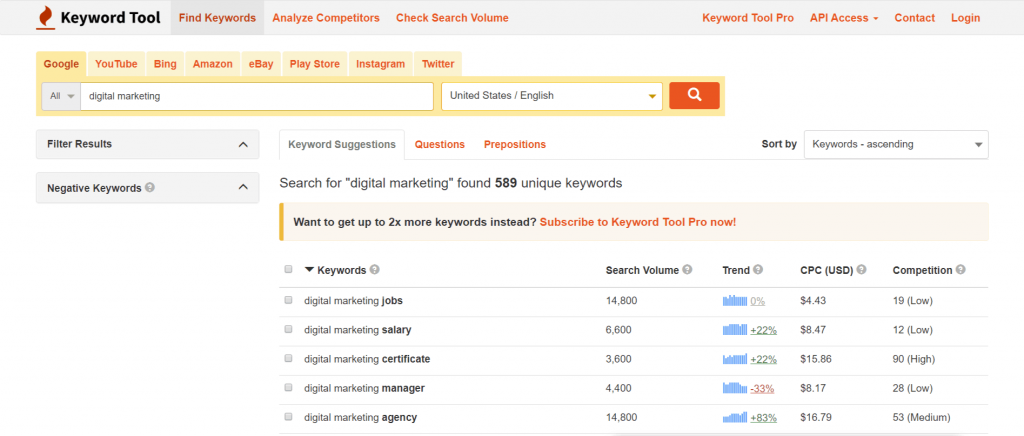Check the digital marketing manager row
Image resolution: width=1024 pixels, height=436 pixels.
[x=288, y=388]
